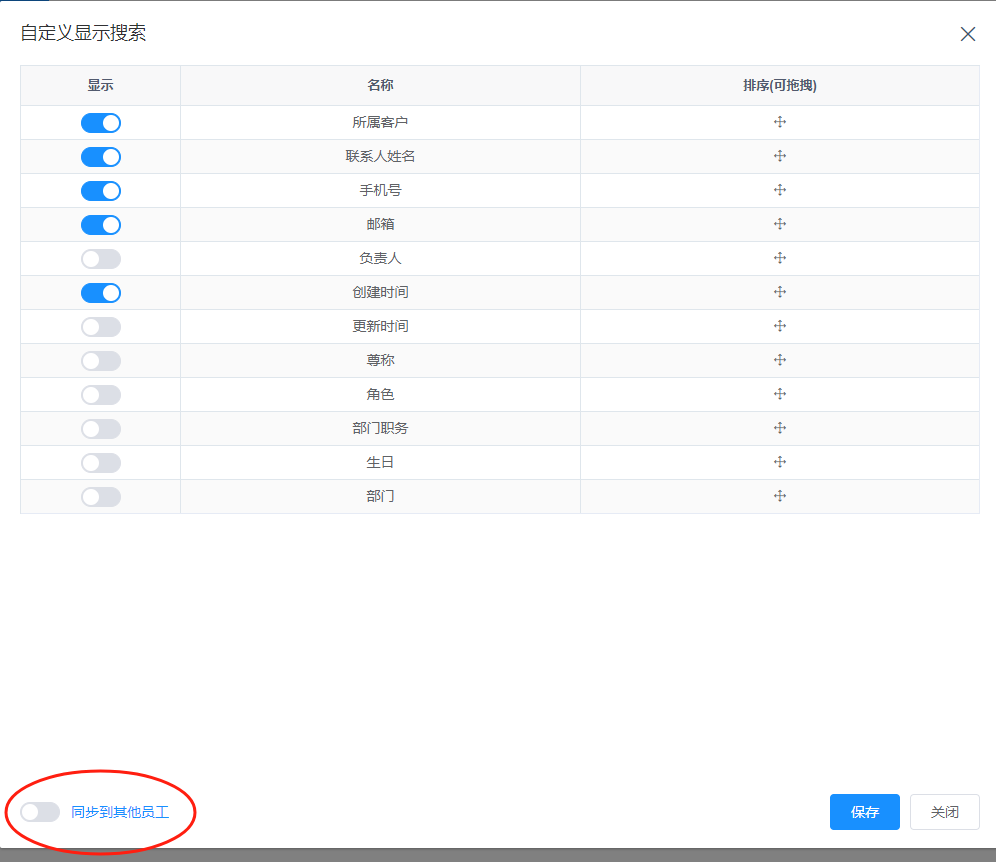Click the drag handle in 生日 row
The image size is (996, 862).
pos(780,462)
